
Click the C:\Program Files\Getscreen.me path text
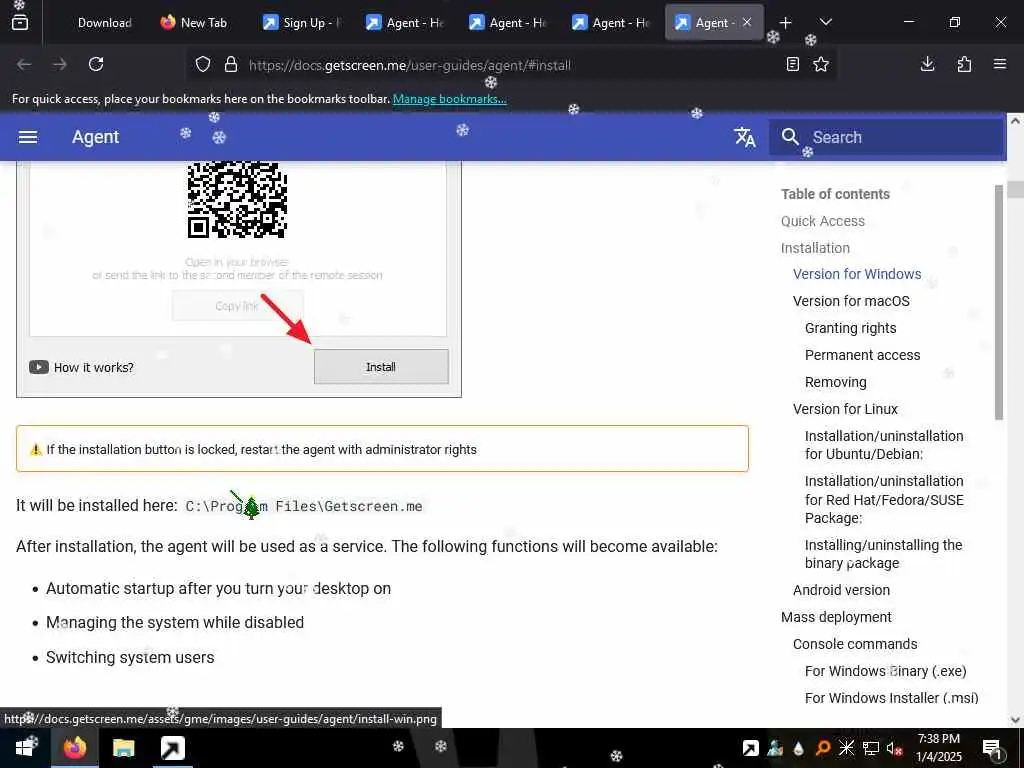pos(304,506)
